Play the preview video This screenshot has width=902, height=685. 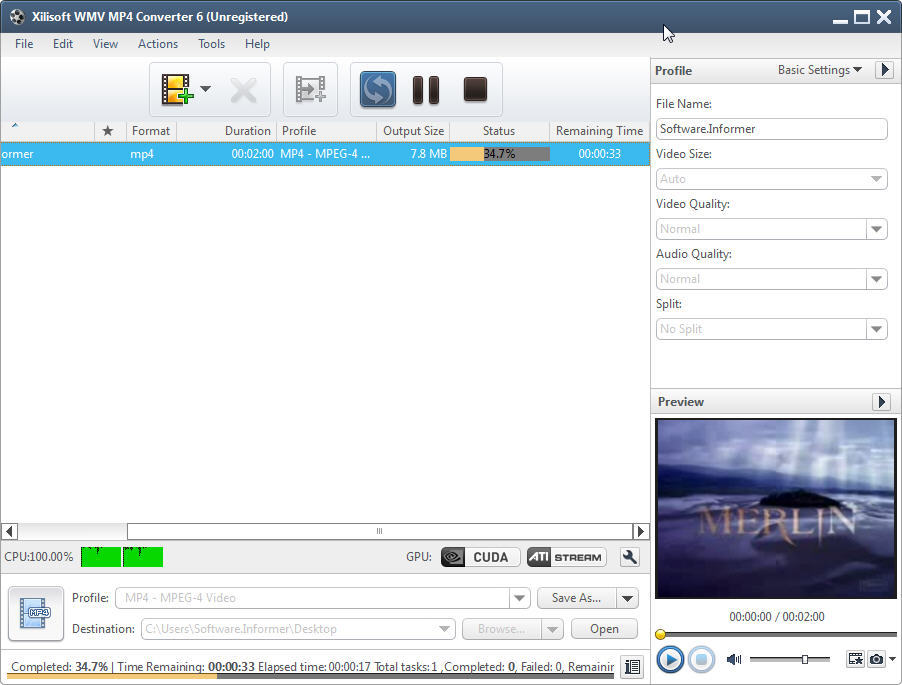(x=670, y=659)
